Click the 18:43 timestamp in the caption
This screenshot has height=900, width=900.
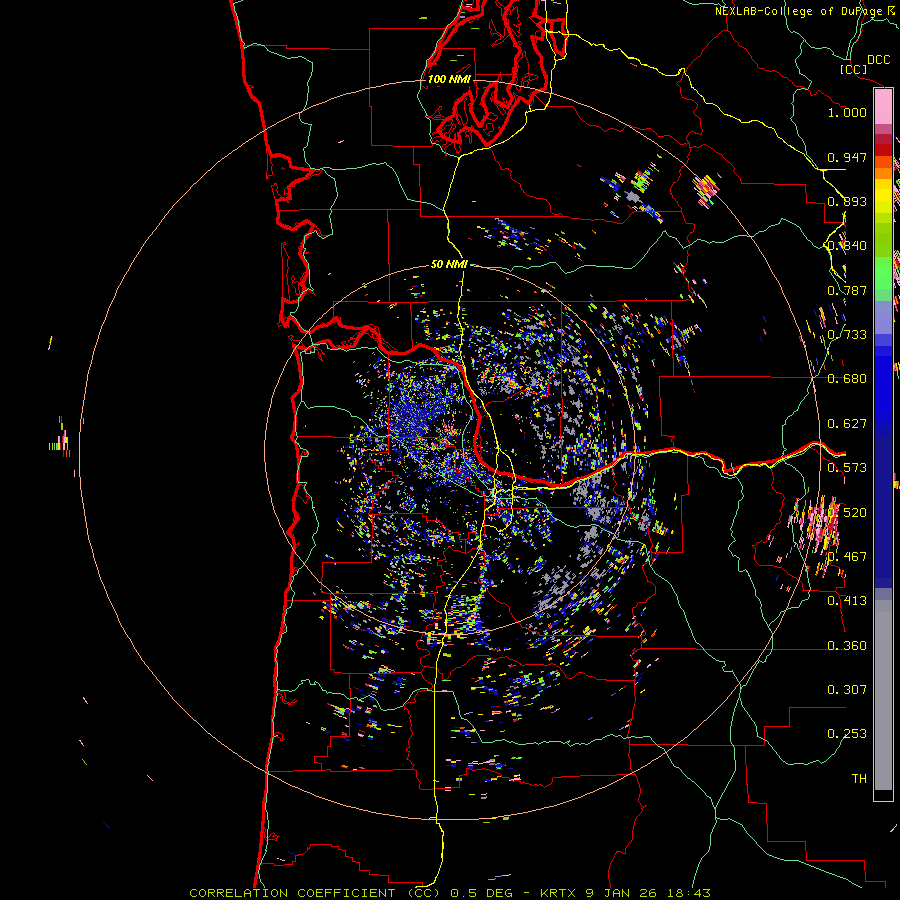(689, 893)
